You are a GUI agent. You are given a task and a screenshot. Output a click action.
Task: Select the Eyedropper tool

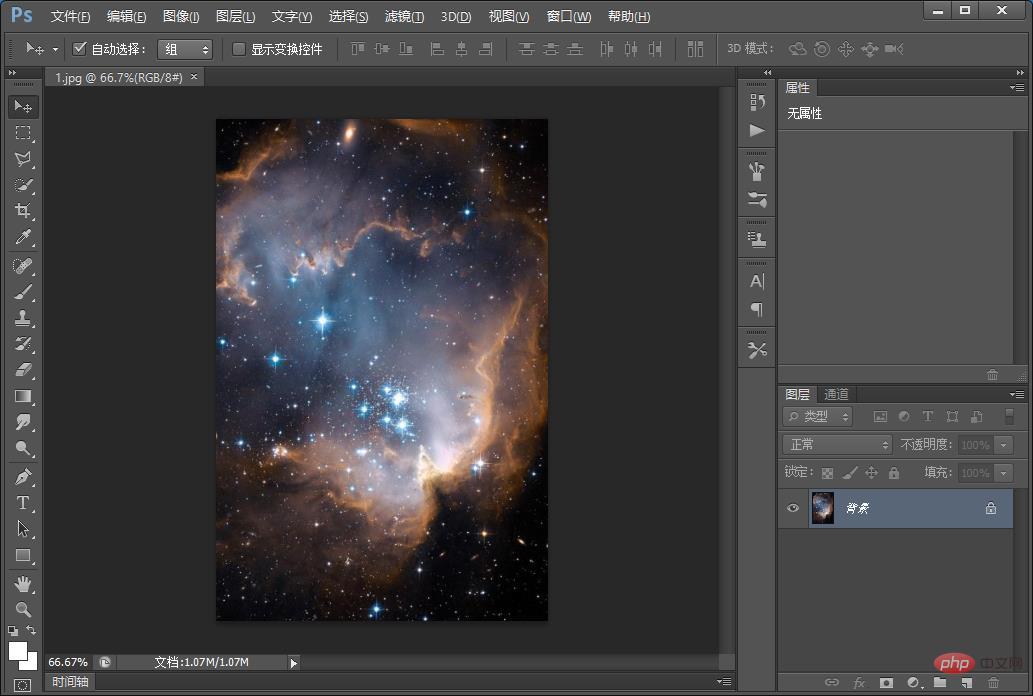(x=23, y=237)
